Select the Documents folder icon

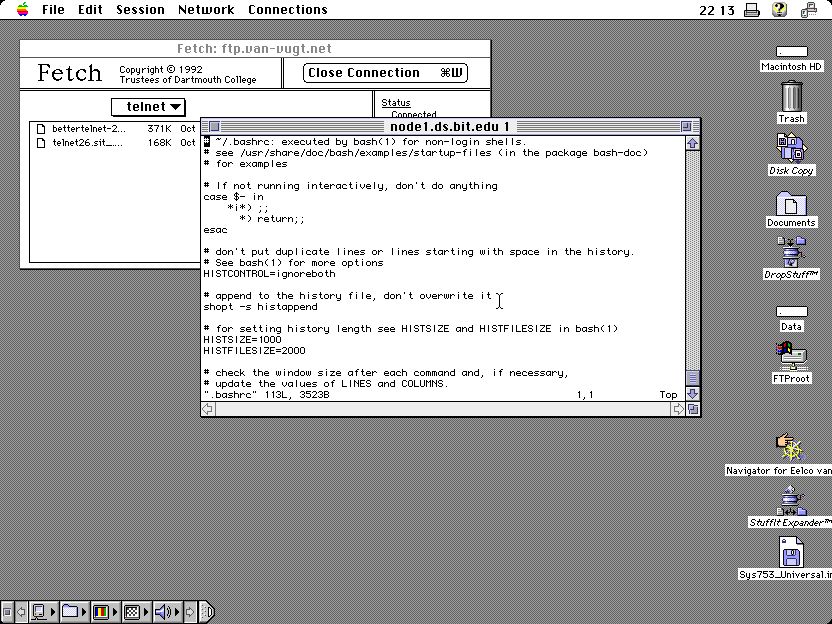tap(791, 204)
